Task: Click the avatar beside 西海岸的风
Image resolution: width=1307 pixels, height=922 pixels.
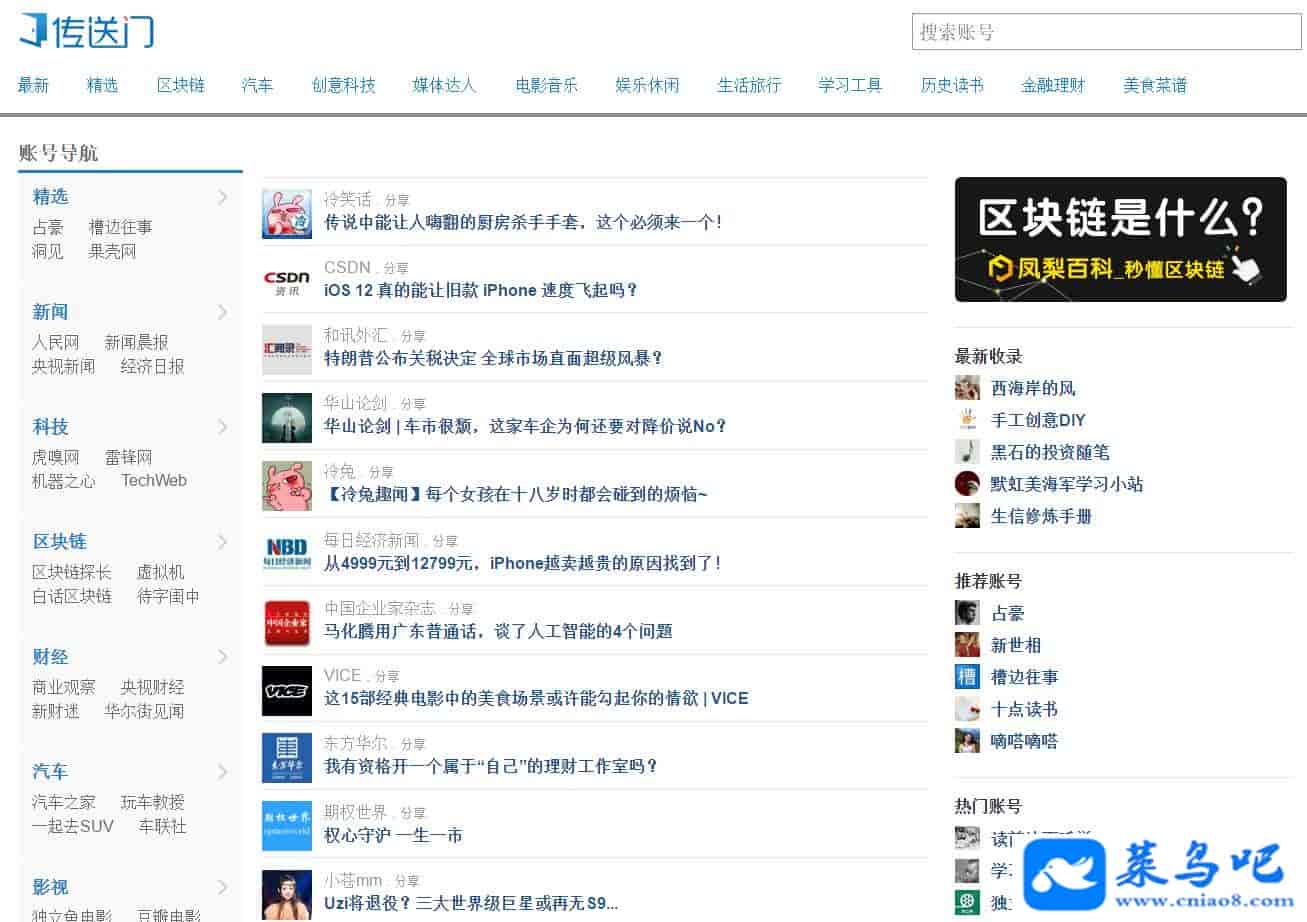Action: coord(967,388)
